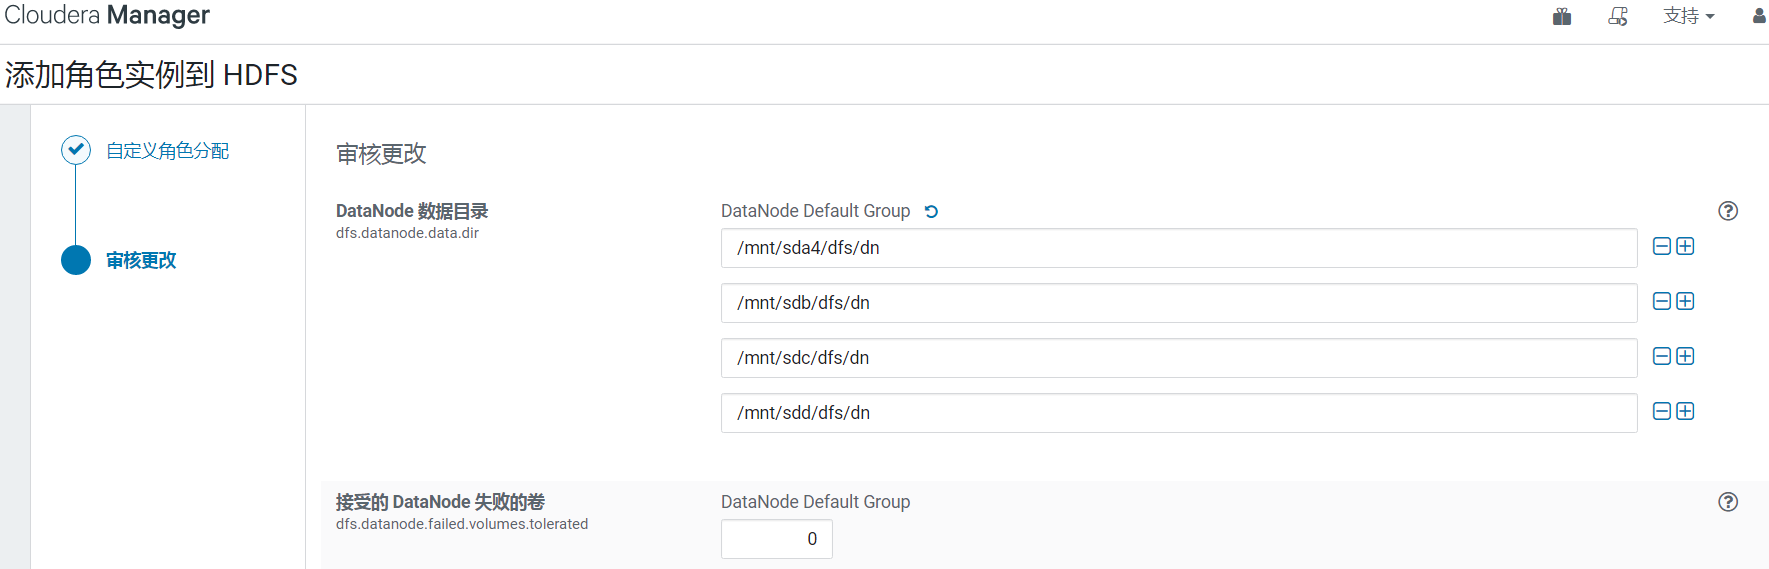Add a row after /mnt/sdd/dfs/dn

point(1685,411)
